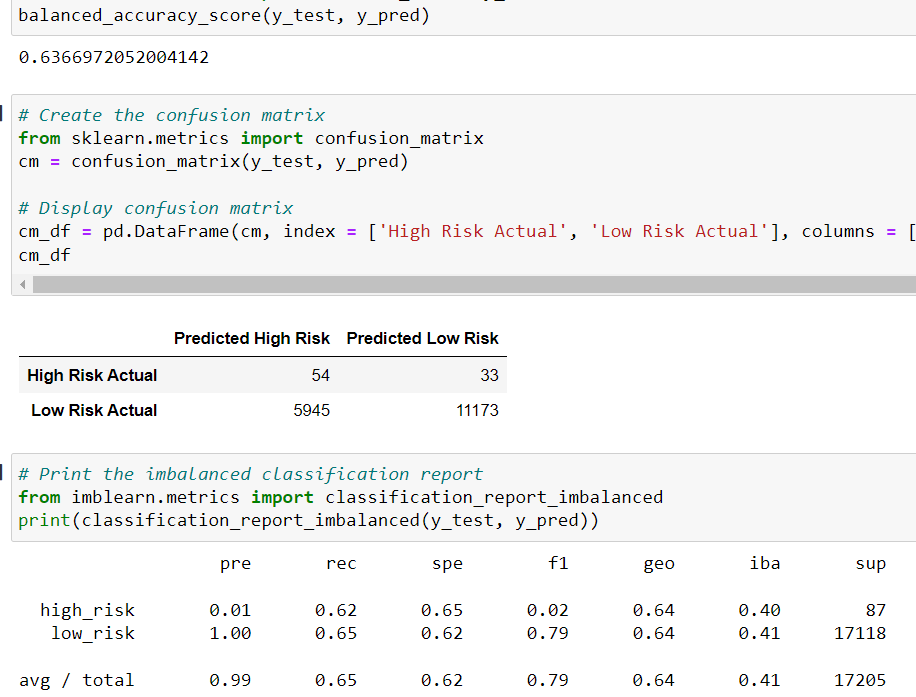
Task: Click the output value 0.6366972052004142
Action: click(x=114, y=57)
